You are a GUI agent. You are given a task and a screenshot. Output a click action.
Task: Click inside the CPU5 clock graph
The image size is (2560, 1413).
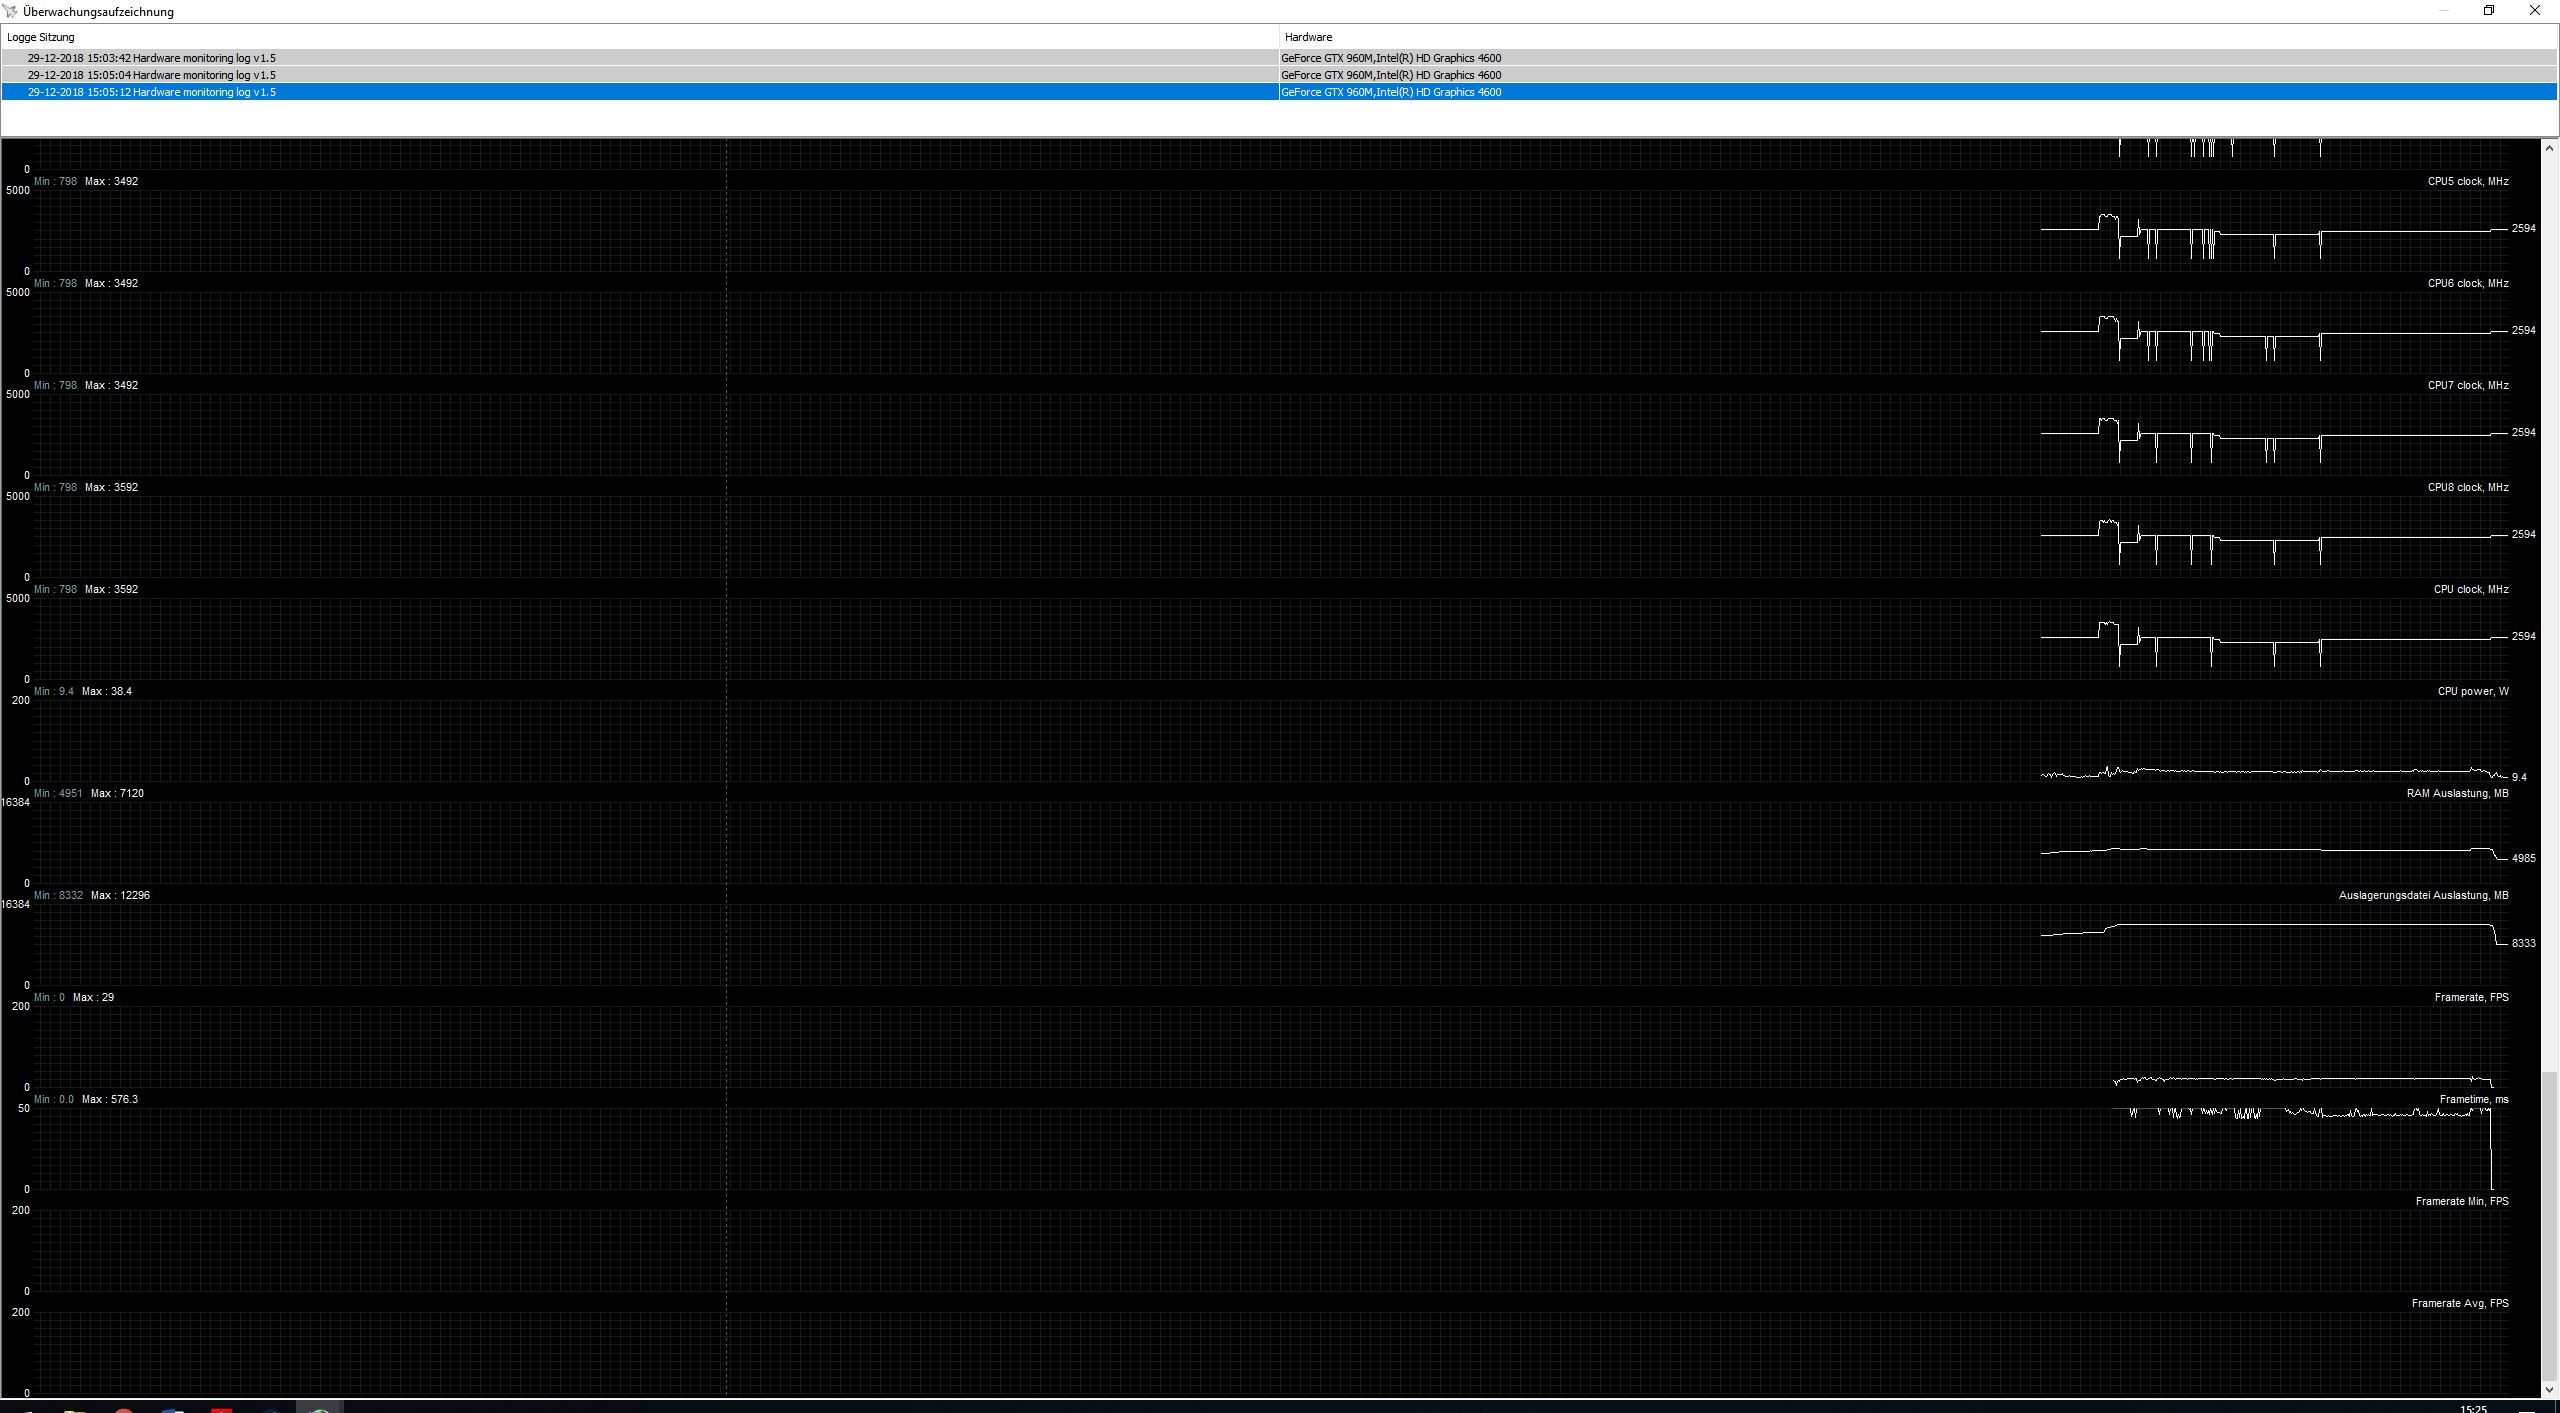tap(1200, 230)
